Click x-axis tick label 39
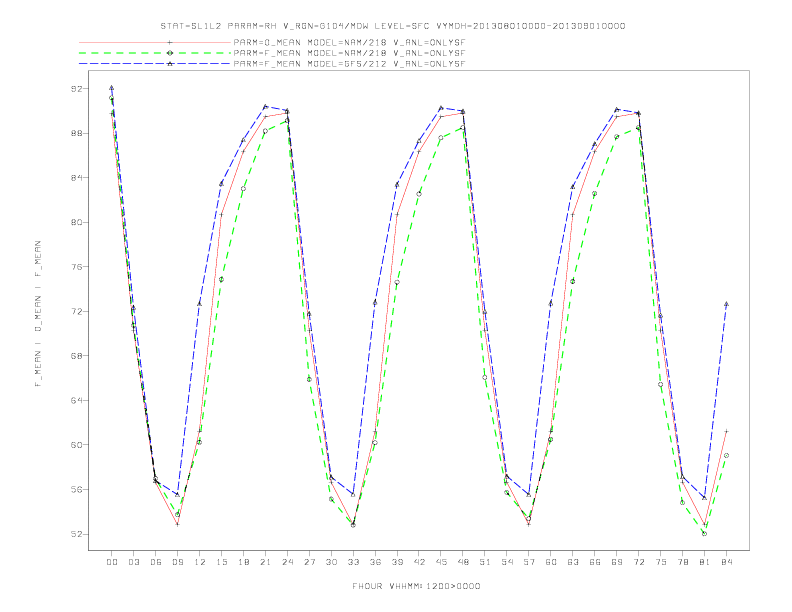This screenshot has width=792, height=612. click(x=397, y=562)
